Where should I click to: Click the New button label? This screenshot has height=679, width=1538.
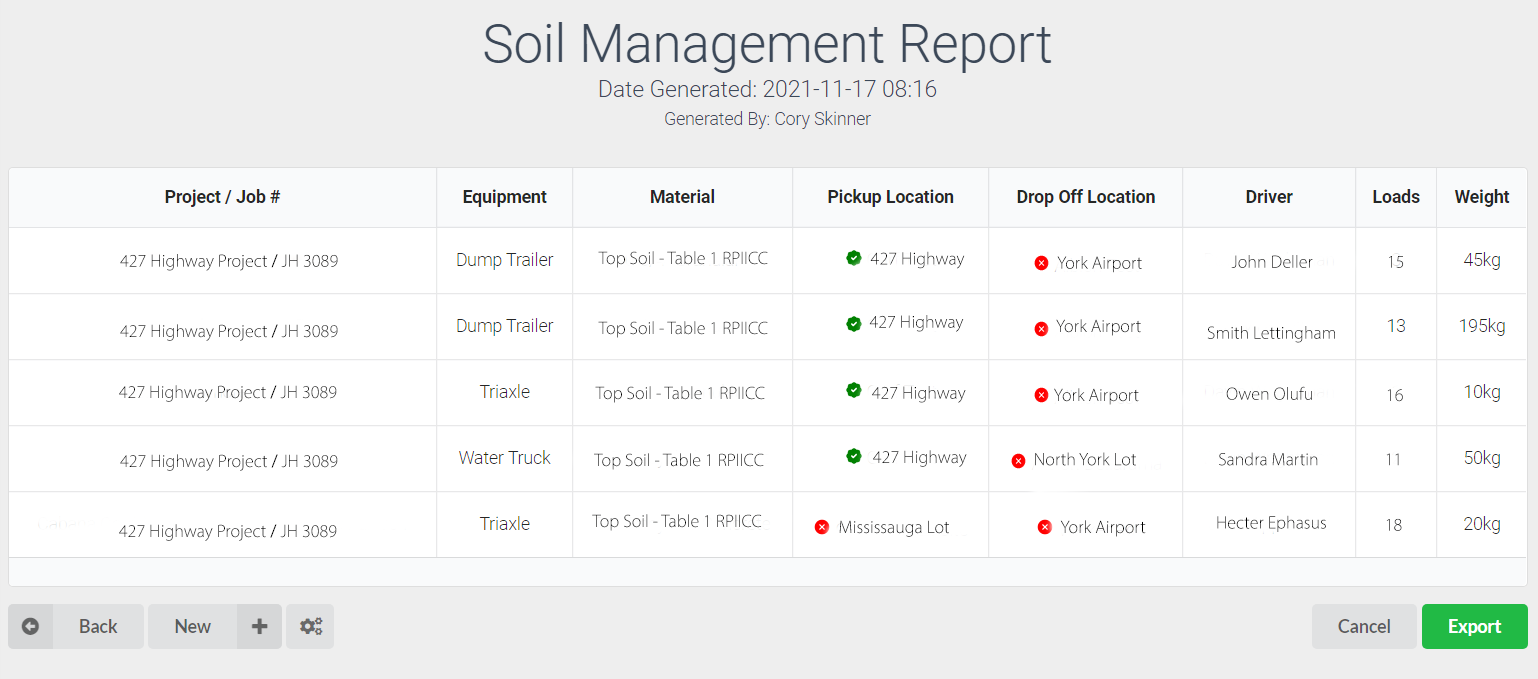pos(192,627)
